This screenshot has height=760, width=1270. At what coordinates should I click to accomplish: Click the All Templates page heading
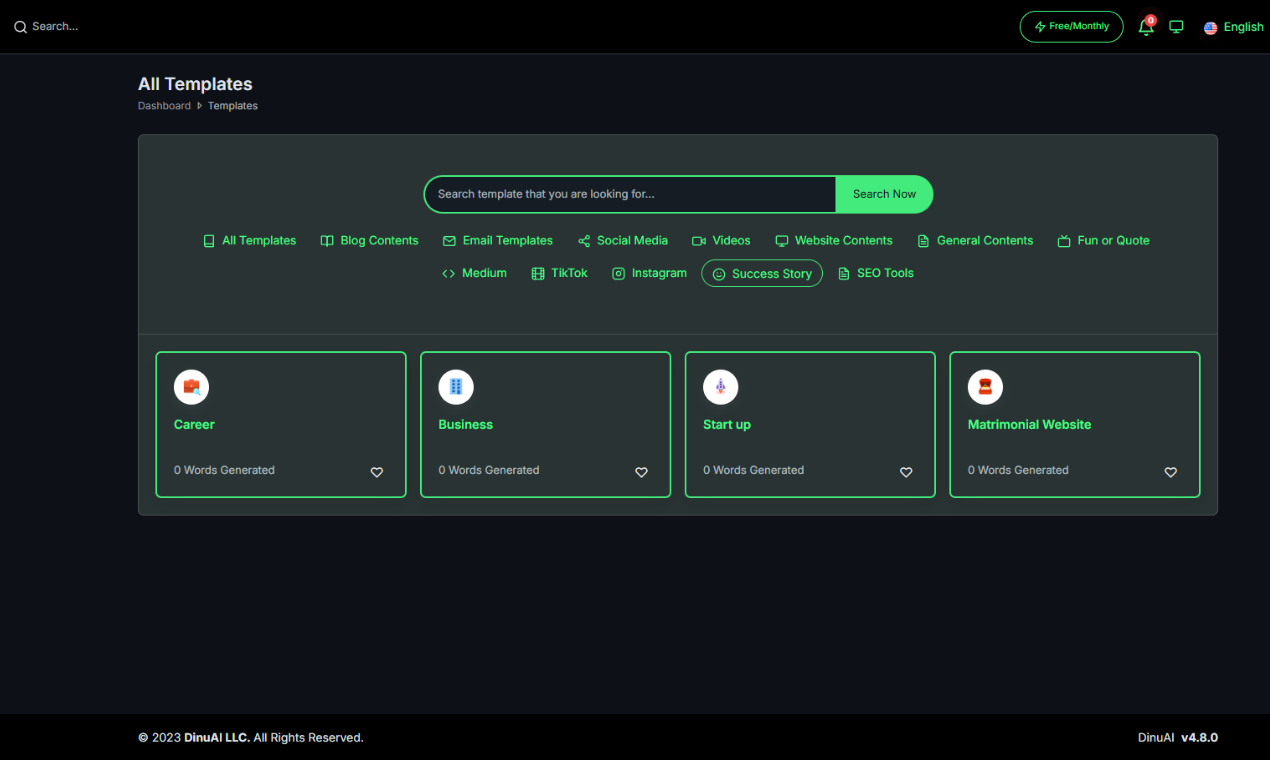(195, 84)
